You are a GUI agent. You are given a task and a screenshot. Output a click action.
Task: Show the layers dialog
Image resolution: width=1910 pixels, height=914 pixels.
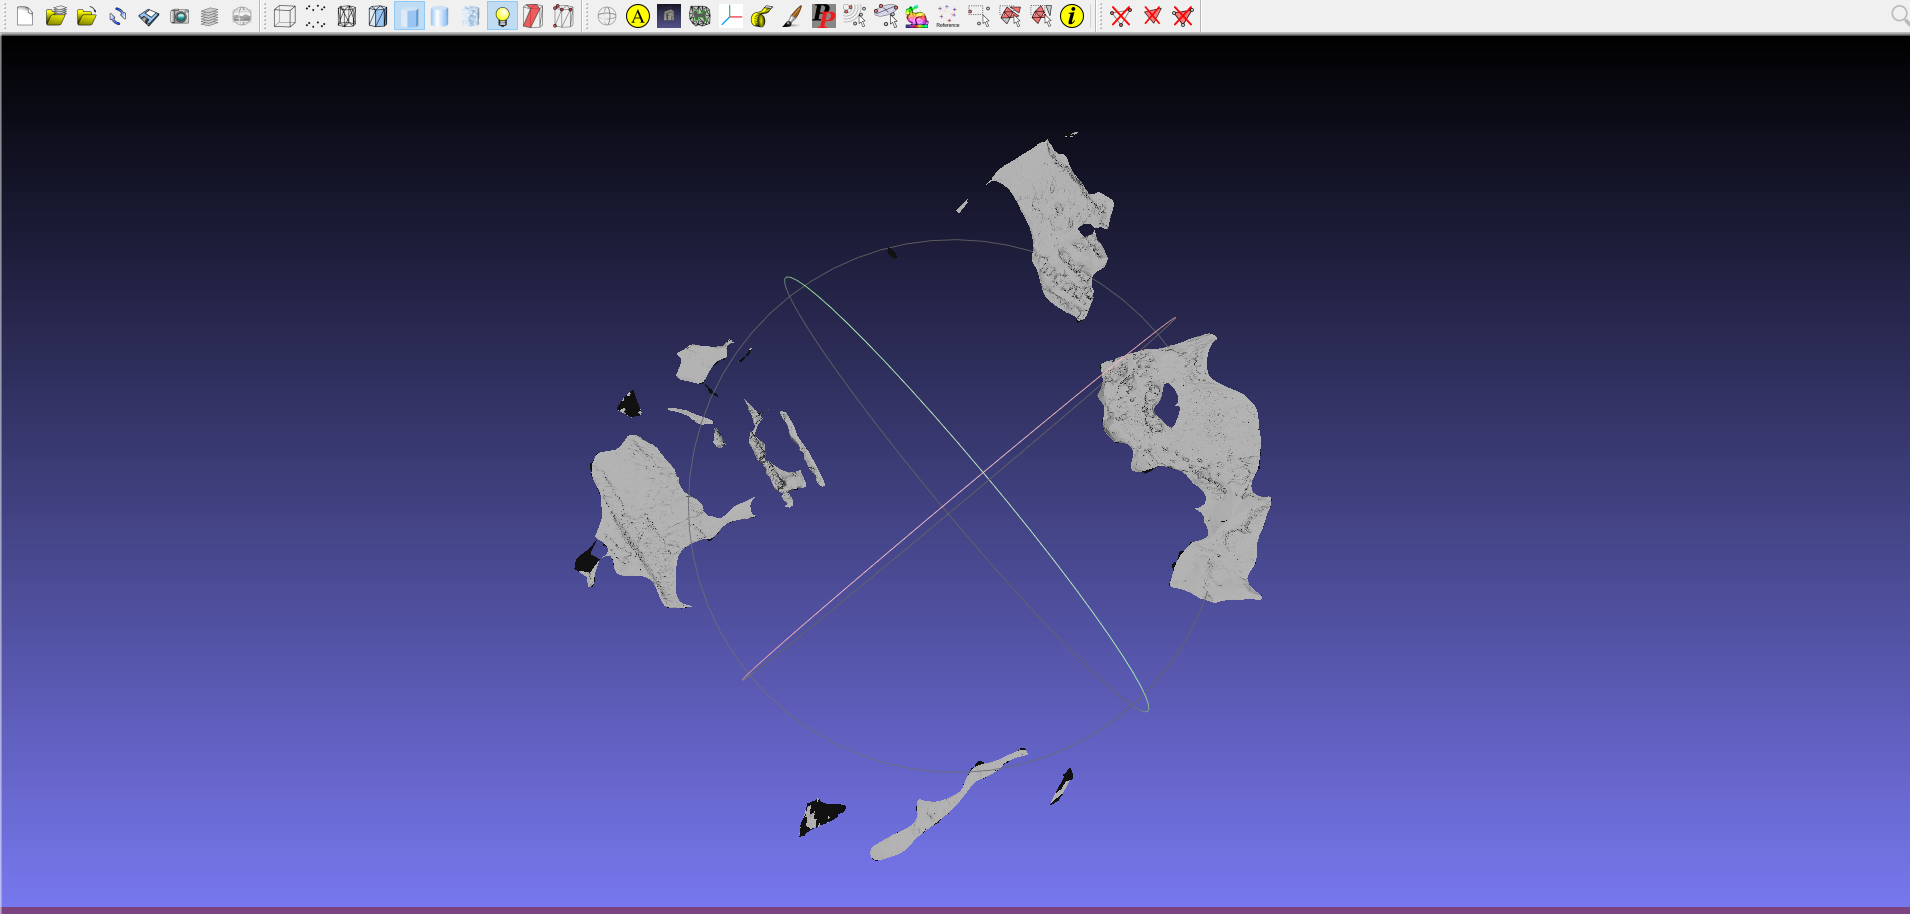coord(211,17)
